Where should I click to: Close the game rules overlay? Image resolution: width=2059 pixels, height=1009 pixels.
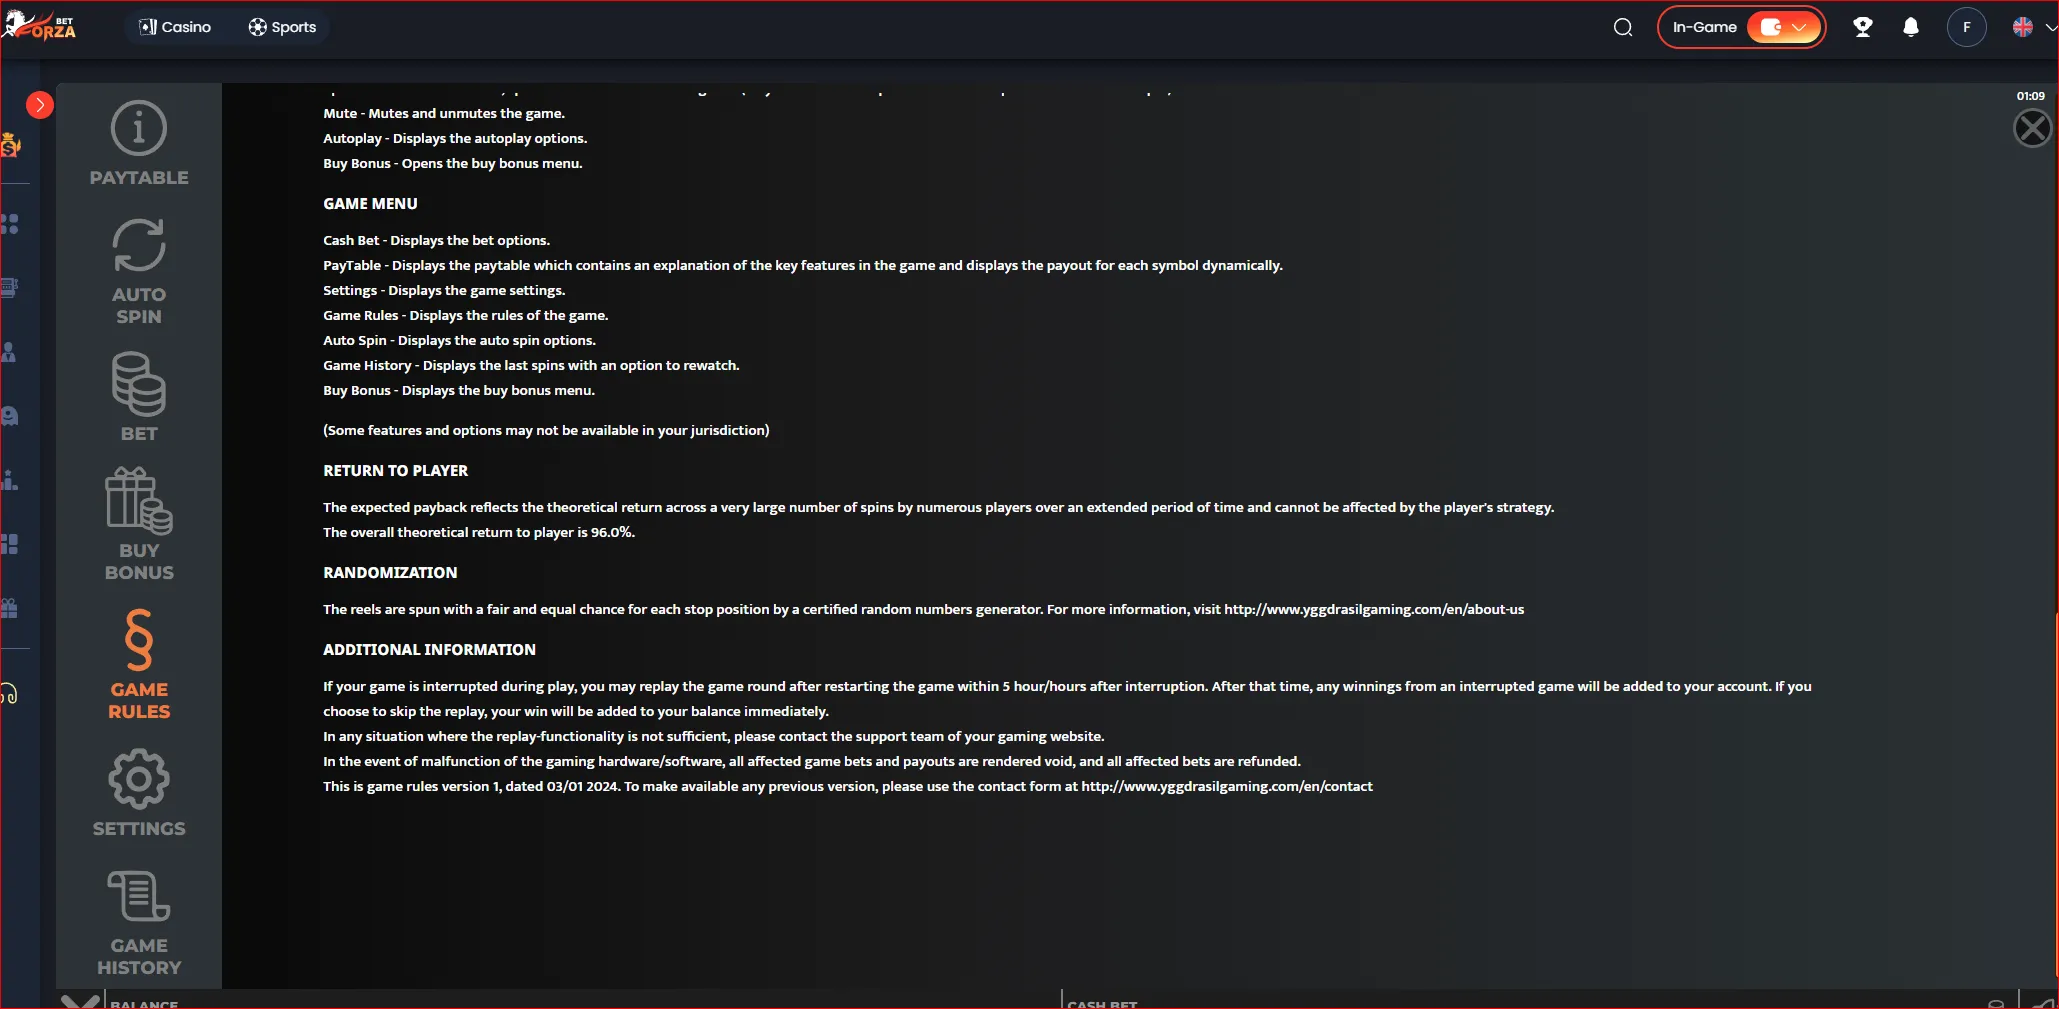pyautogui.click(x=2032, y=128)
